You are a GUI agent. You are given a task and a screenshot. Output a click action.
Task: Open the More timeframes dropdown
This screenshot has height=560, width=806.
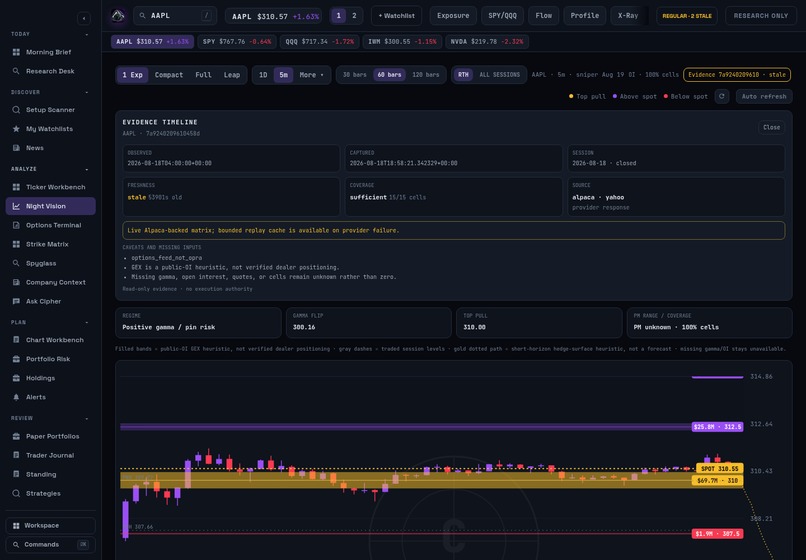click(312, 75)
